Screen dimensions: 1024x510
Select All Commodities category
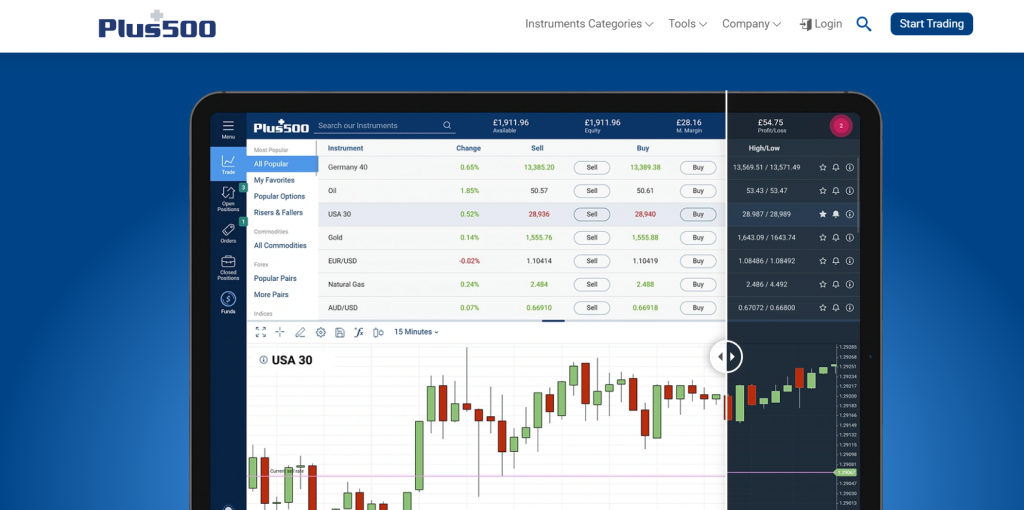tap(280, 246)
